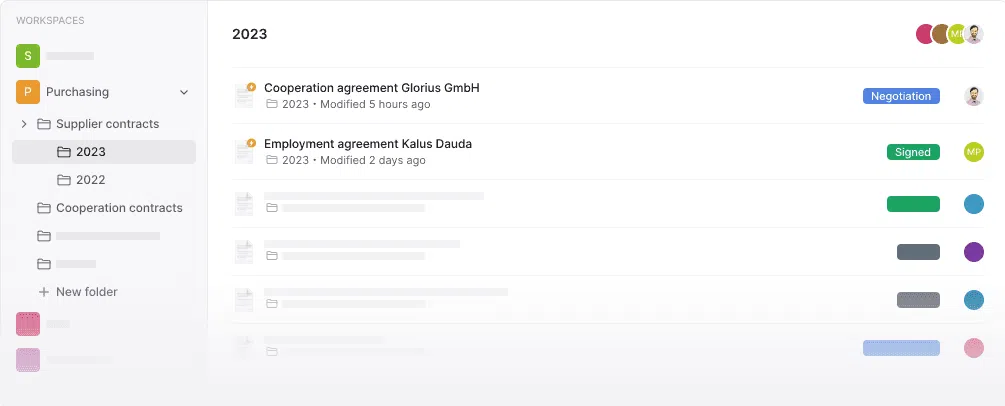
Task: Click the pink workspace icon in sidebar
Action: 27,324
